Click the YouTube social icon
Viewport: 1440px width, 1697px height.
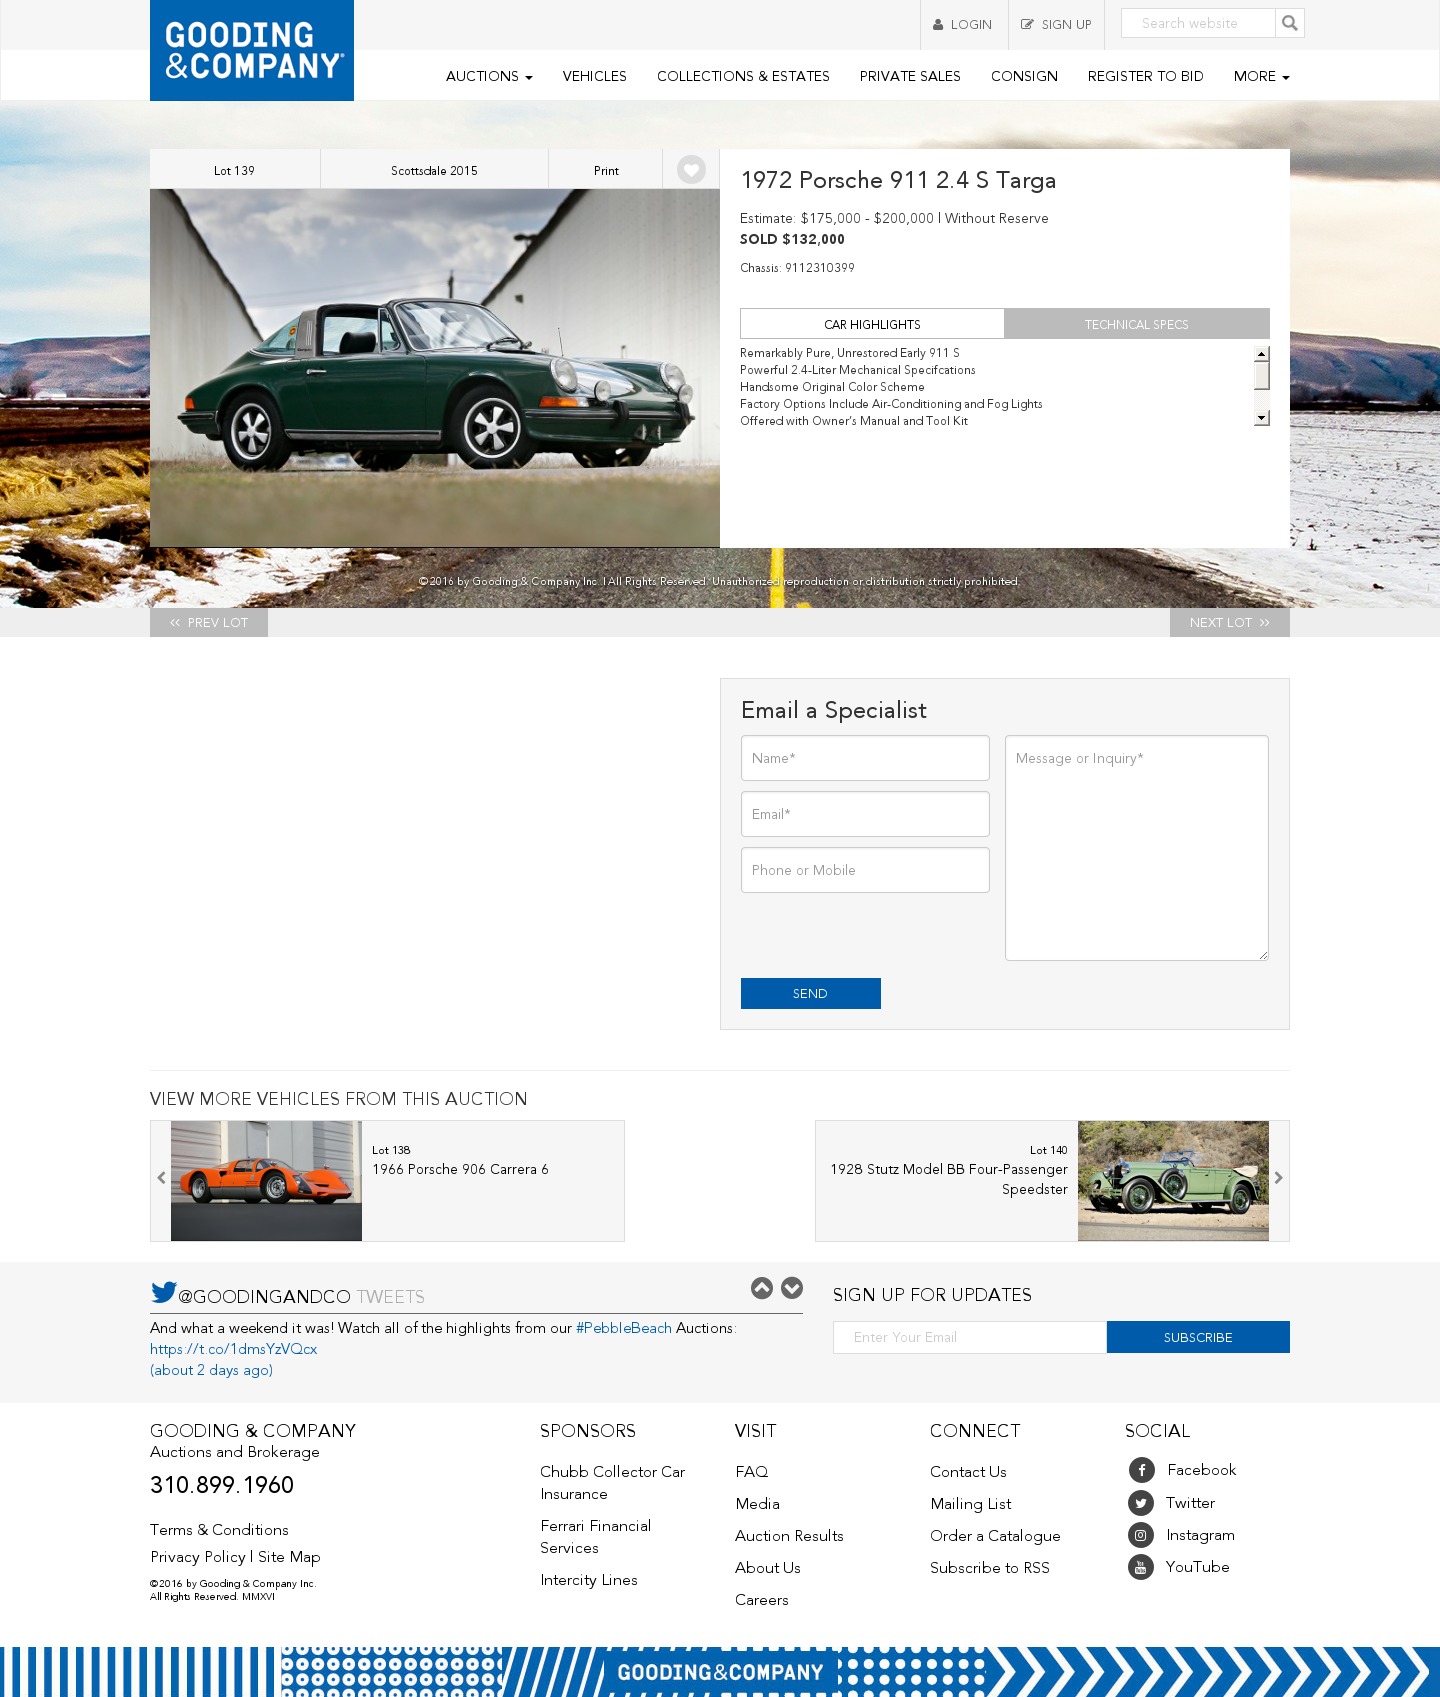[x=1141, y=1567]
